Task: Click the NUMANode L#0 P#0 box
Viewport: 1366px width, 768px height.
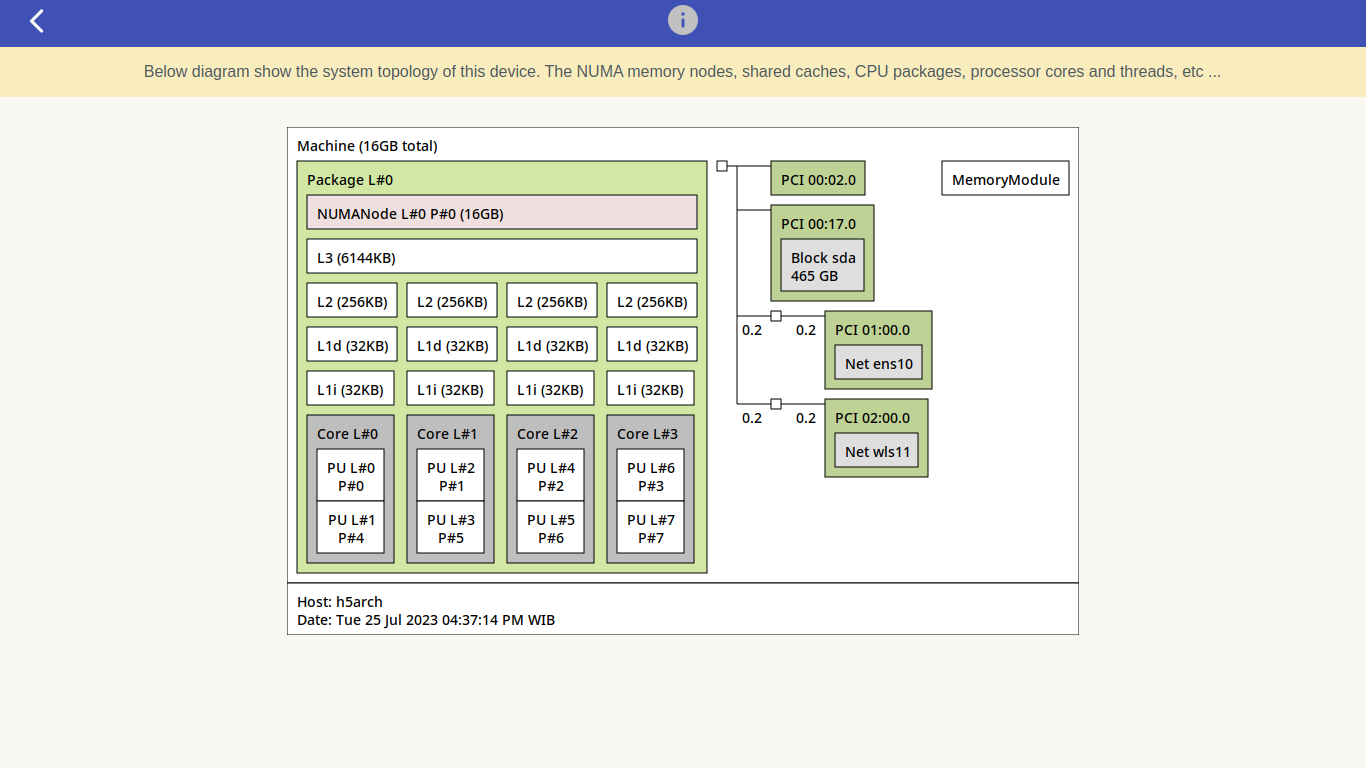Action: pos(501,213)
